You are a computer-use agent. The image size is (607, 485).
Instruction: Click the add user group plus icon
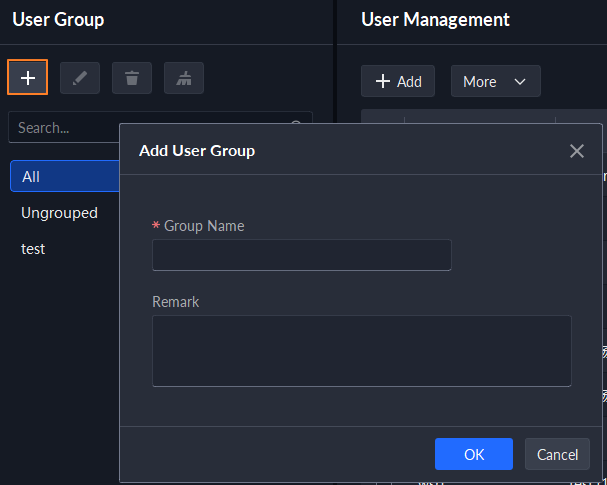tap(28, 78)
